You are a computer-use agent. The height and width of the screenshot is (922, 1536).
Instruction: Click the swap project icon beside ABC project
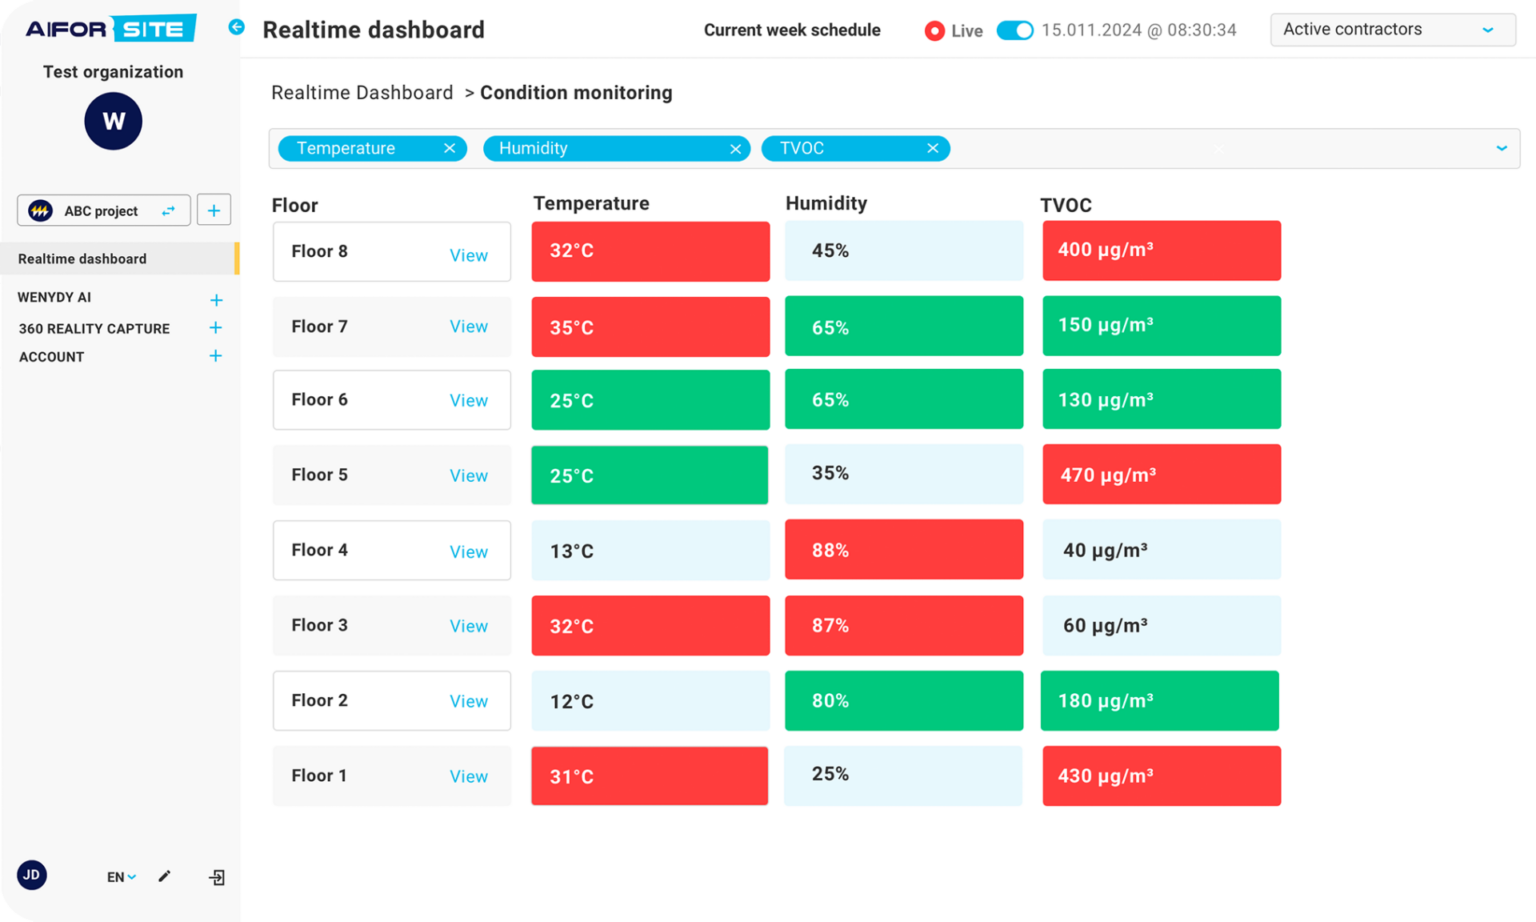tap(168, 211)
